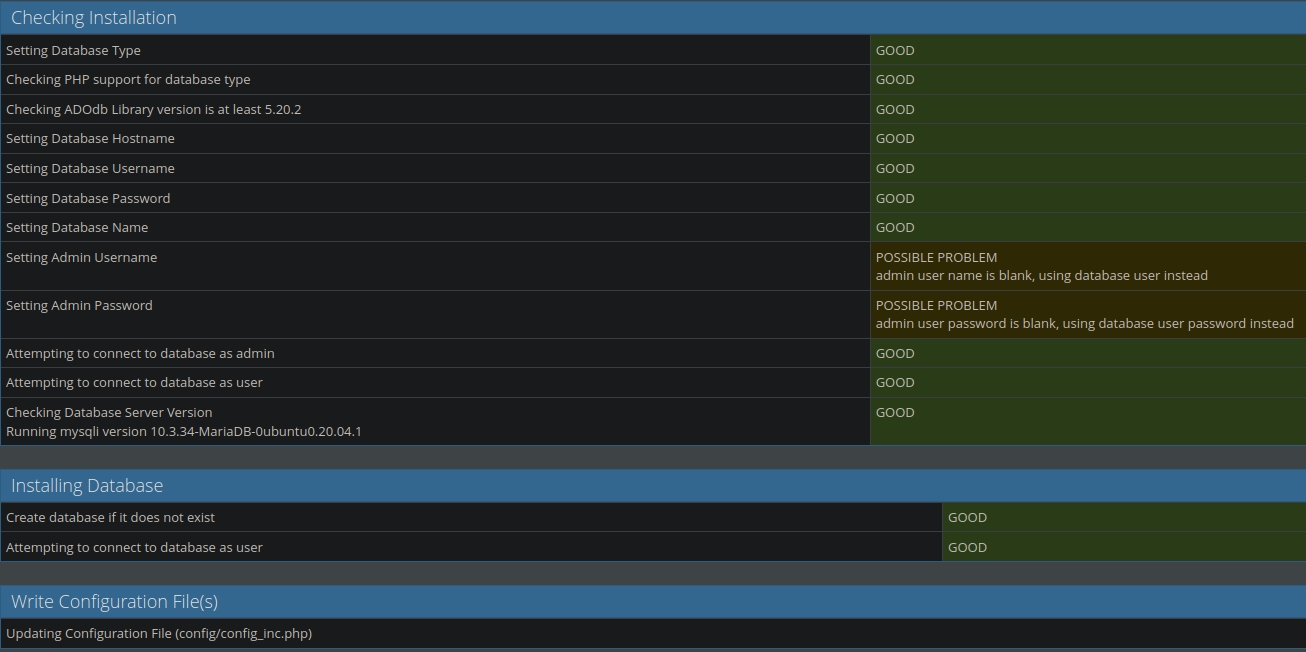Click the Checking Database Server Version label
The image size is (1306, 652).
[109, 413]
